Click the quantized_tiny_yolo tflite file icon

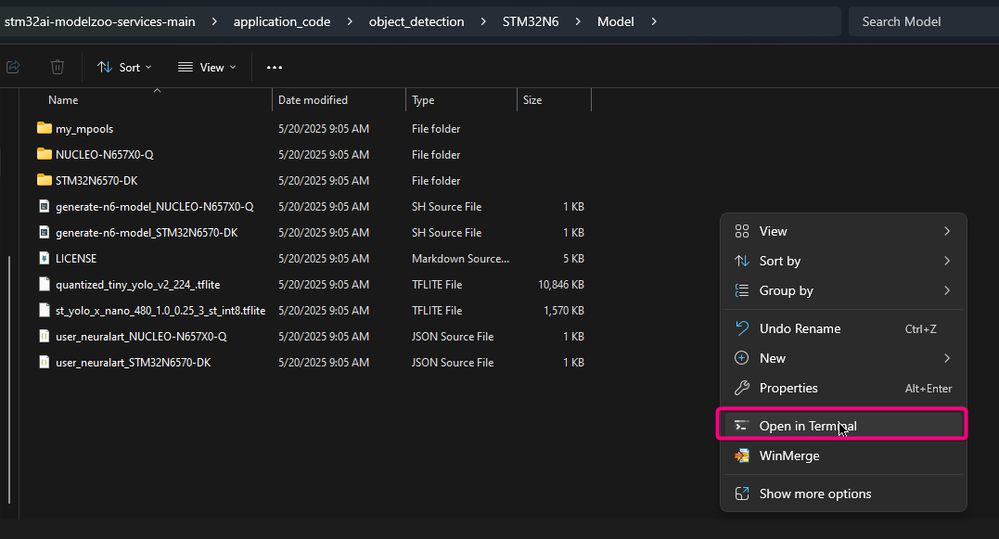(44, 285)
